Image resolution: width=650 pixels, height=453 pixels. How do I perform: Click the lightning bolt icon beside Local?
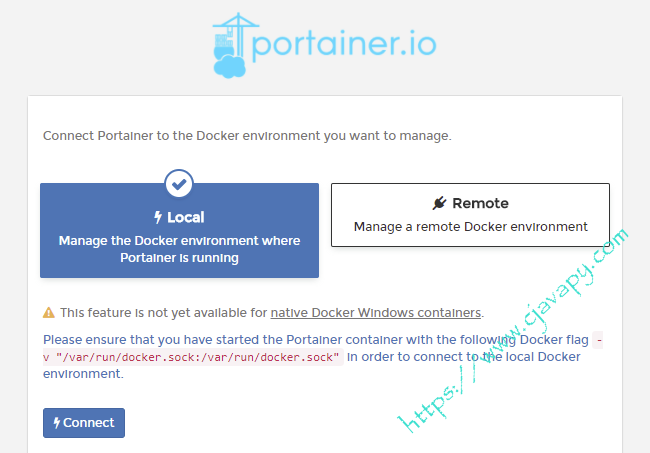158,217
